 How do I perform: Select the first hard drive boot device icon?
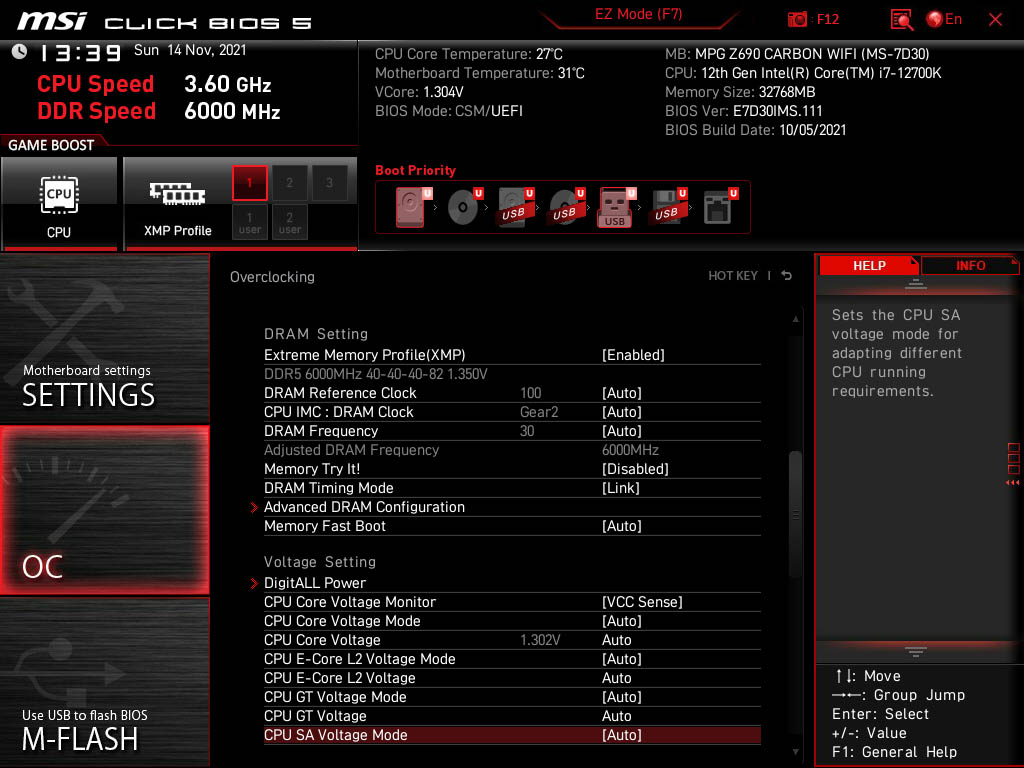pyautogui.click(x=410, y=208)
